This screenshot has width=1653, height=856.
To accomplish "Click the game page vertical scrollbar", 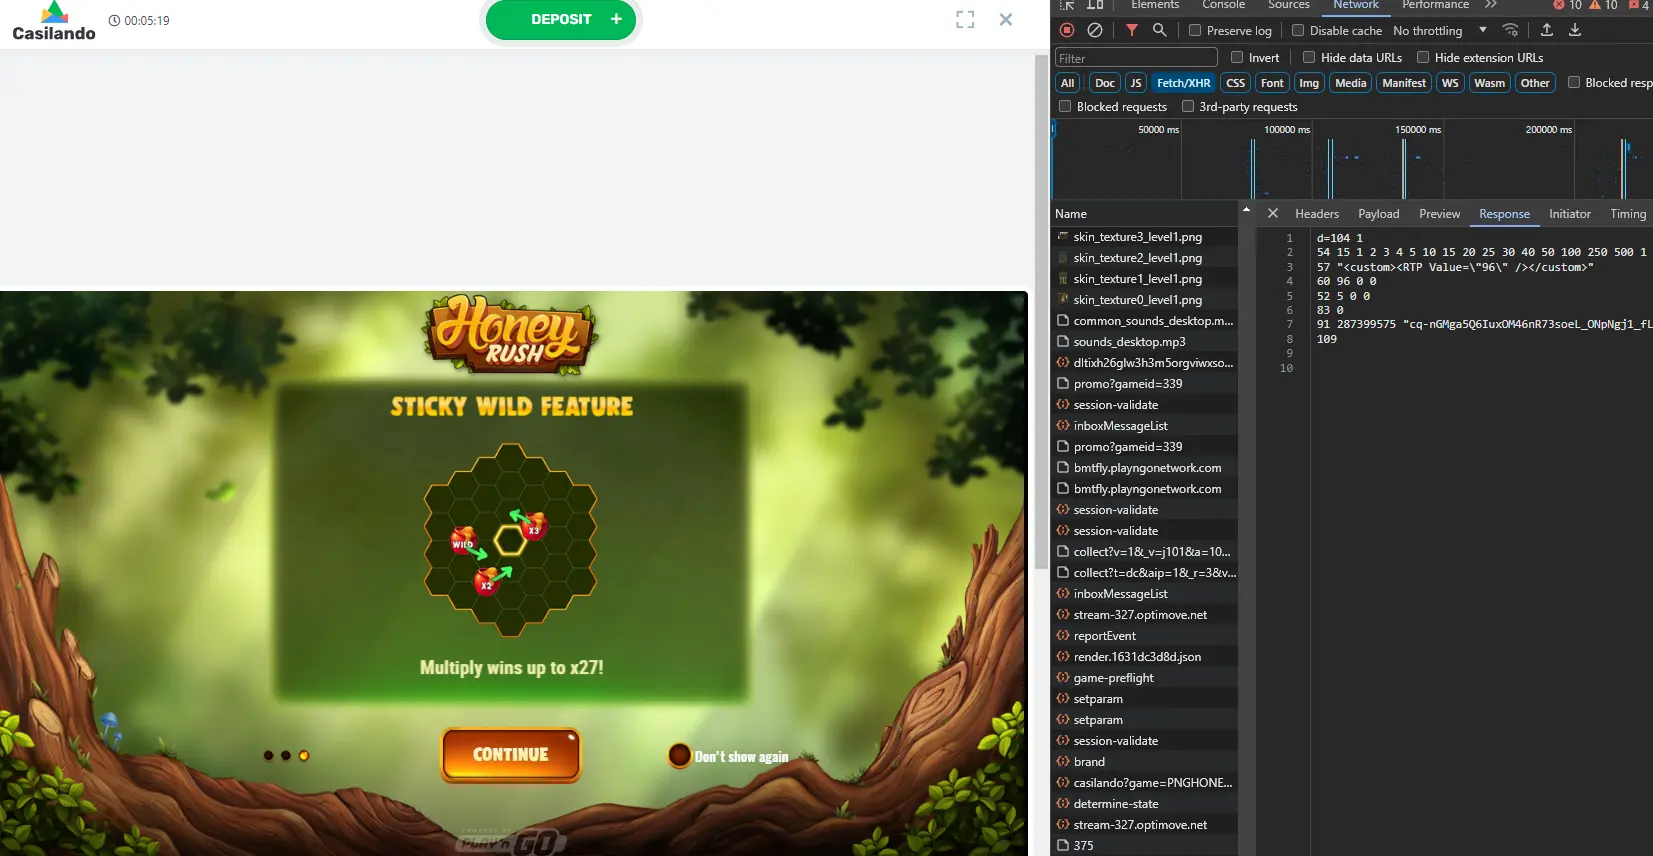I will click(1041, 310).
